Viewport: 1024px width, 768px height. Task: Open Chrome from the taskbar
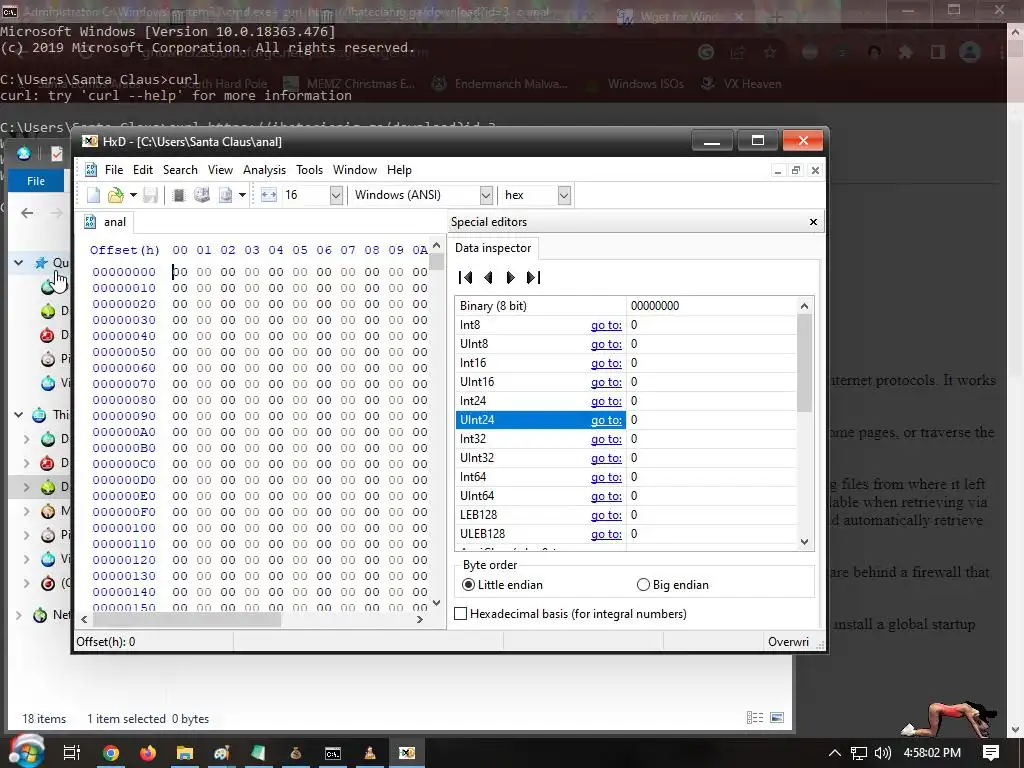[x=111, y=753]
